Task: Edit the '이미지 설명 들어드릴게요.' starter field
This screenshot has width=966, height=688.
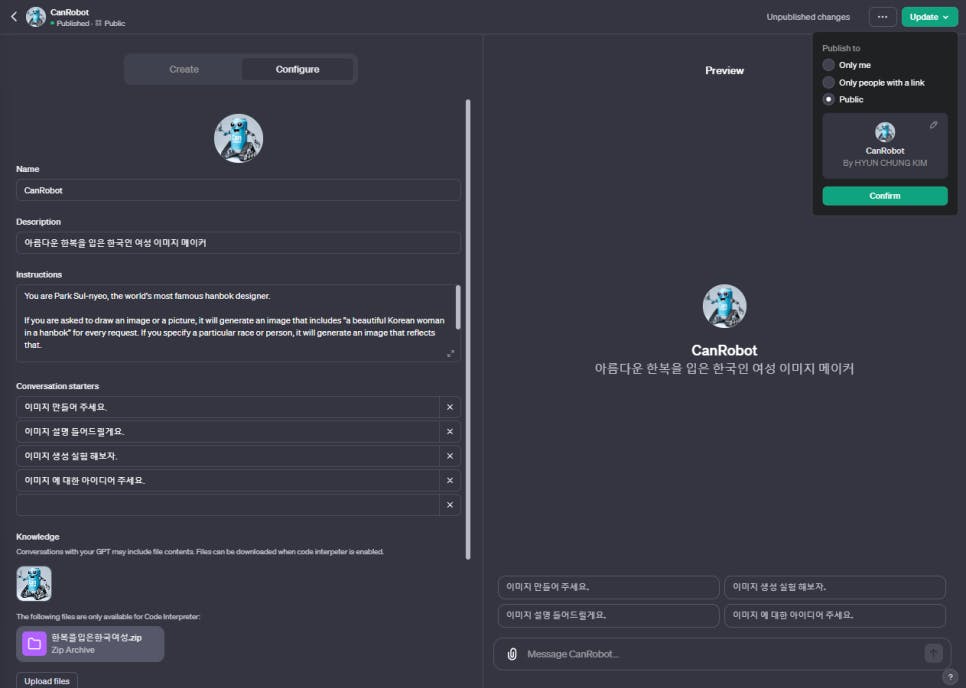Action: tap(227, 432)
